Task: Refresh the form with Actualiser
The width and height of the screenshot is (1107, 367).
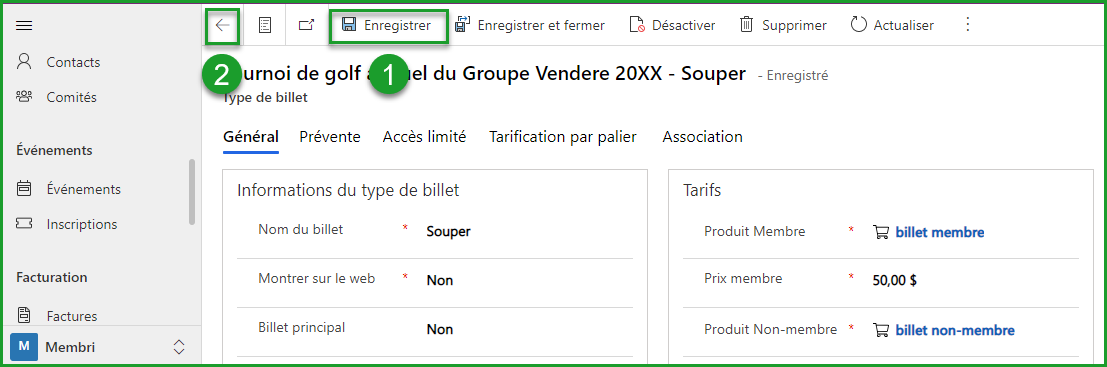Action: (892, 25)
